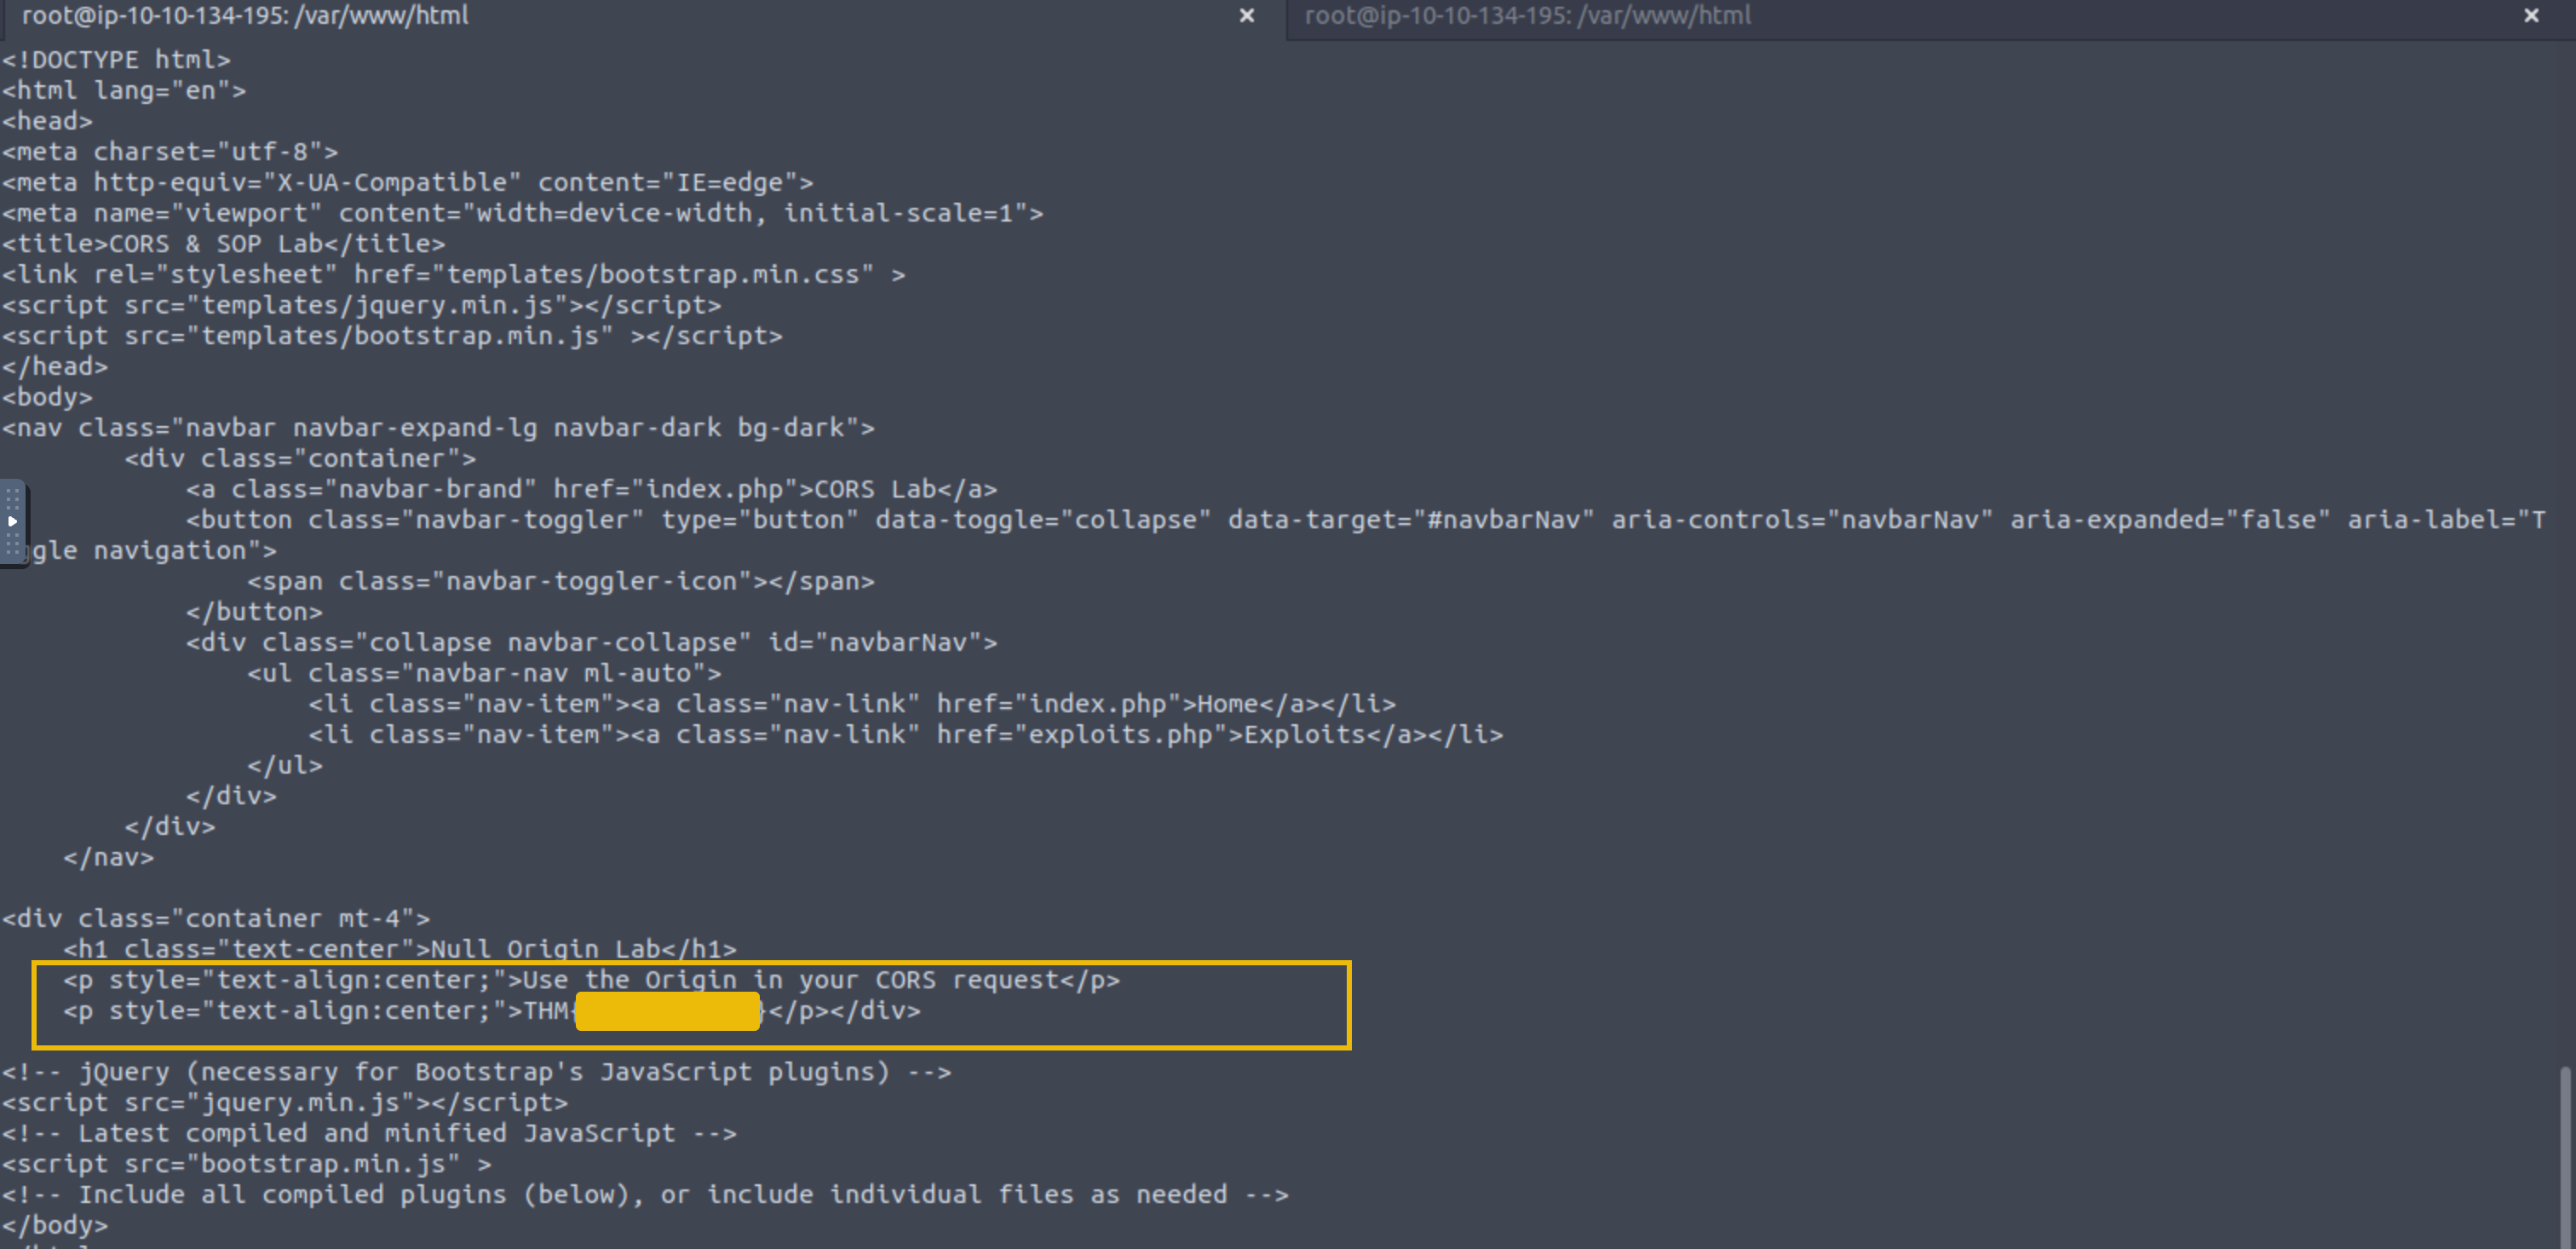This screenshot has width=2576, height=1249.
Task: Click the 'collapse navbar-collapse' div line
Action: click(x=592, y=643)
